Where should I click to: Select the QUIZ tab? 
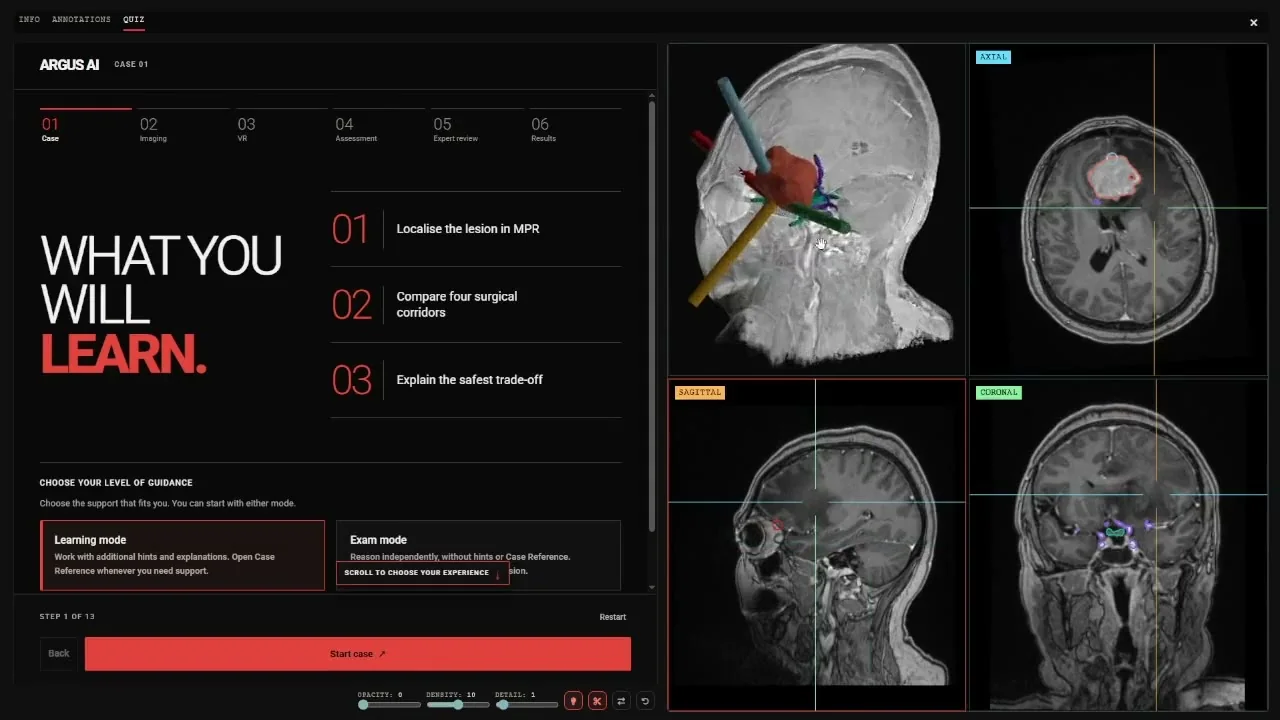click(x=134, y=19)
